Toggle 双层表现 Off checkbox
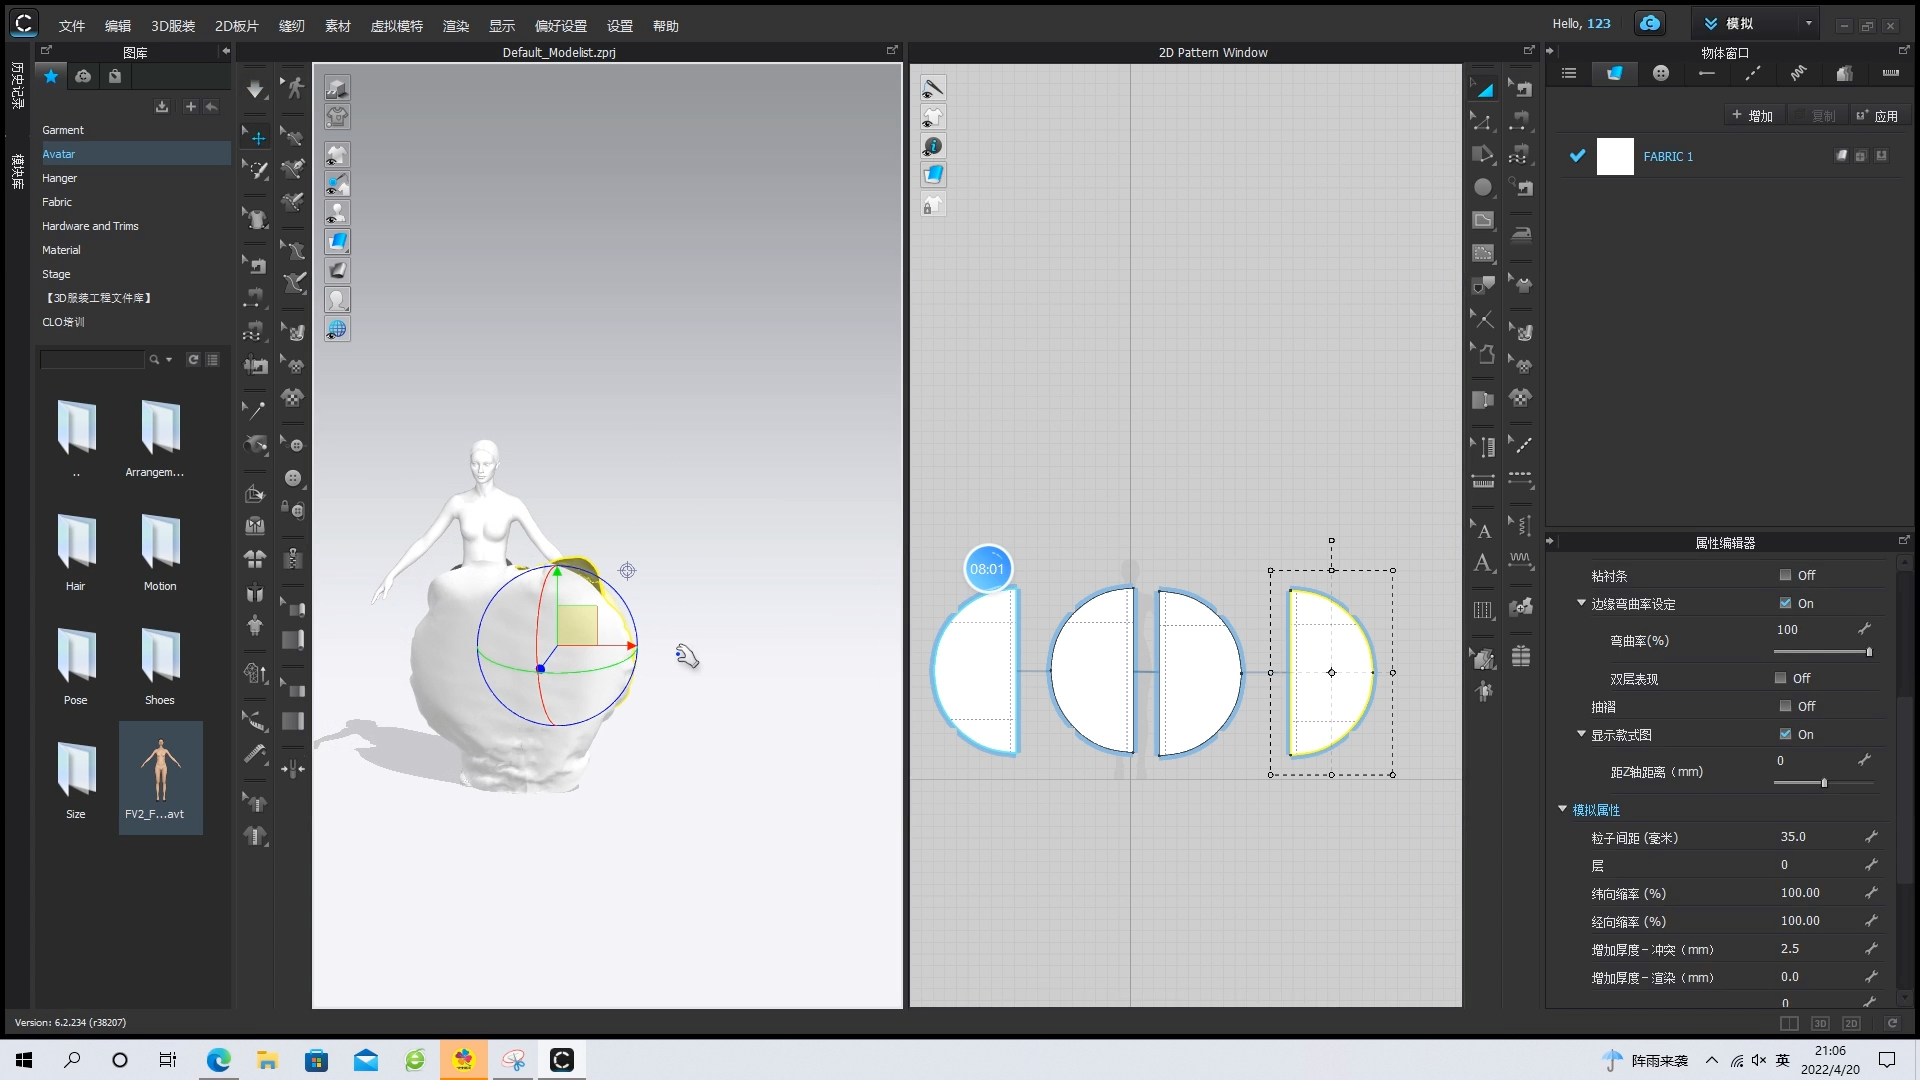Screen dimensions: 1920x1080 coord(1782,678)
